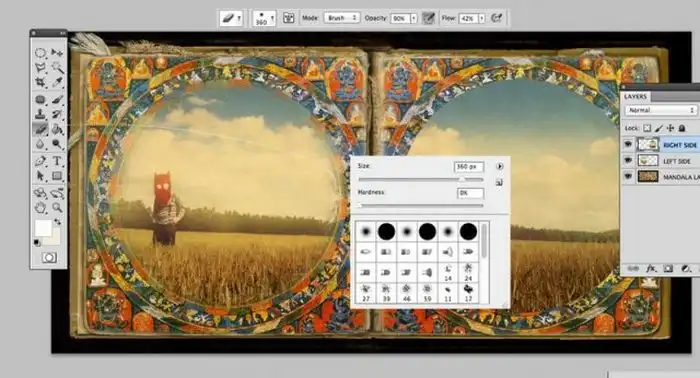Select the Paint Bucket tool
Screen dimensions: 700x378
pyautogui.click(x=57, y=129)
